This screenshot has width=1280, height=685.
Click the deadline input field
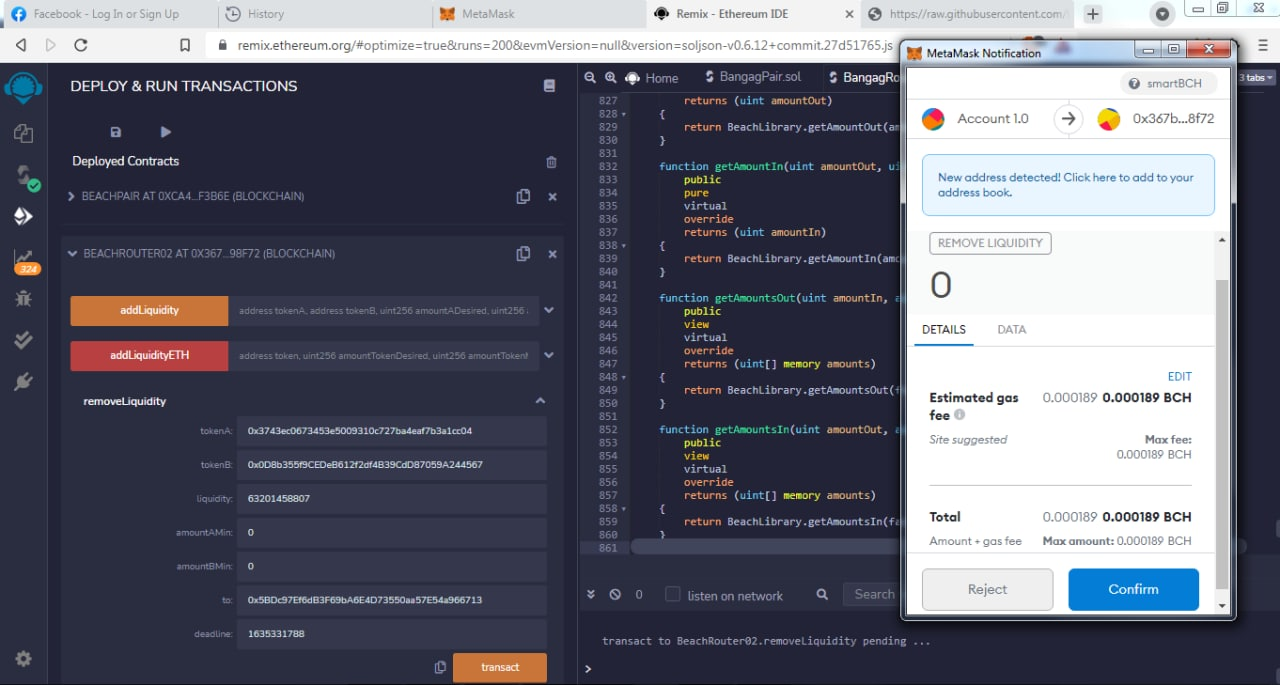point(391,634)
